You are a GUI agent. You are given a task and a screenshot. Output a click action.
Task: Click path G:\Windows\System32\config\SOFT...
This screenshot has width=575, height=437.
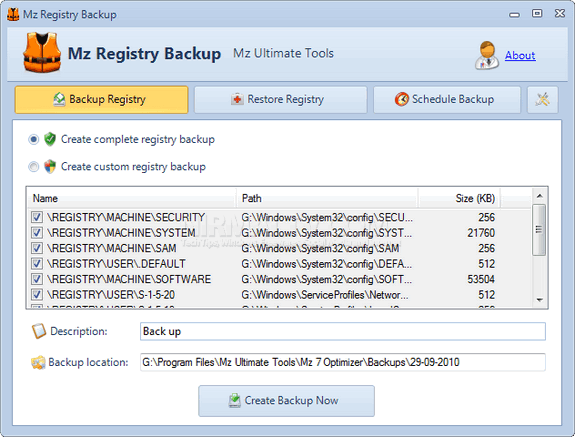click(x=327, y=279)
